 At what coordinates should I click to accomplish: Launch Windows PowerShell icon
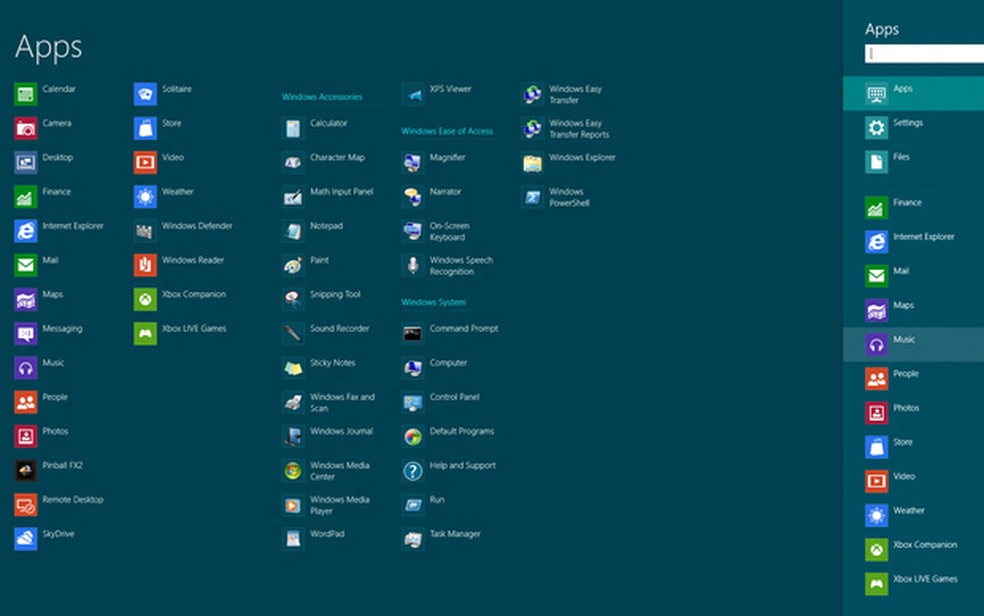click(533, 197)
